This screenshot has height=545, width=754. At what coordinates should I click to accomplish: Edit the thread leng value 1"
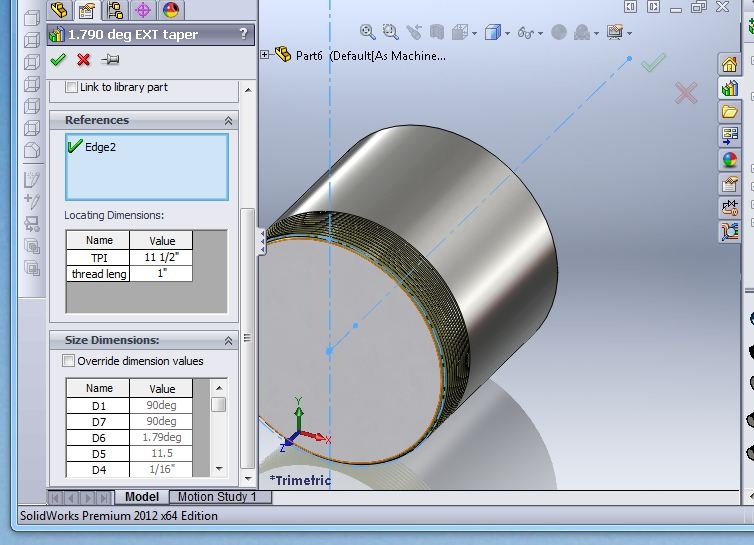pos(161,273)
